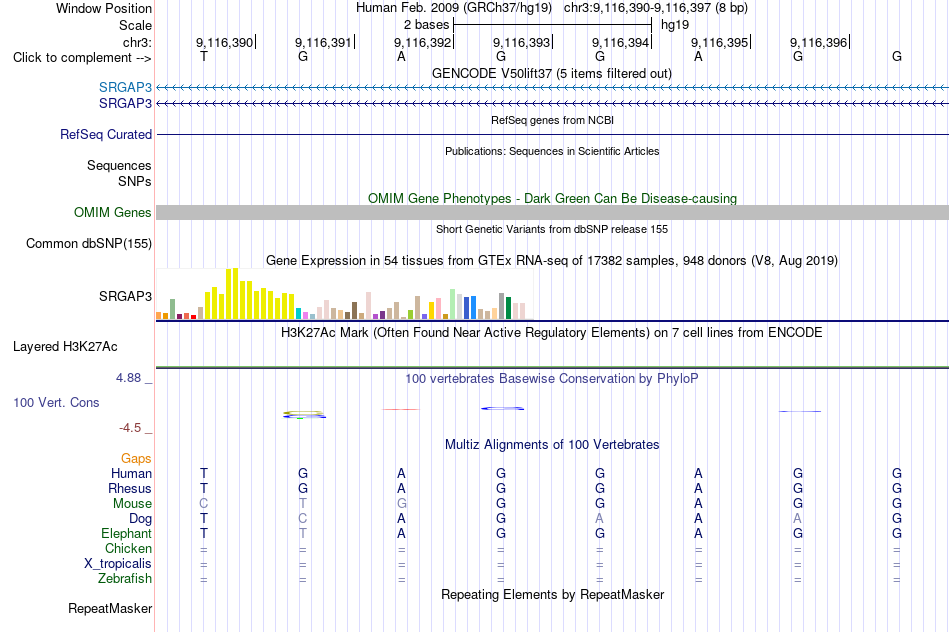Click the faded C in the Dog row
The image size is (950, 632).
coord(302,519)
